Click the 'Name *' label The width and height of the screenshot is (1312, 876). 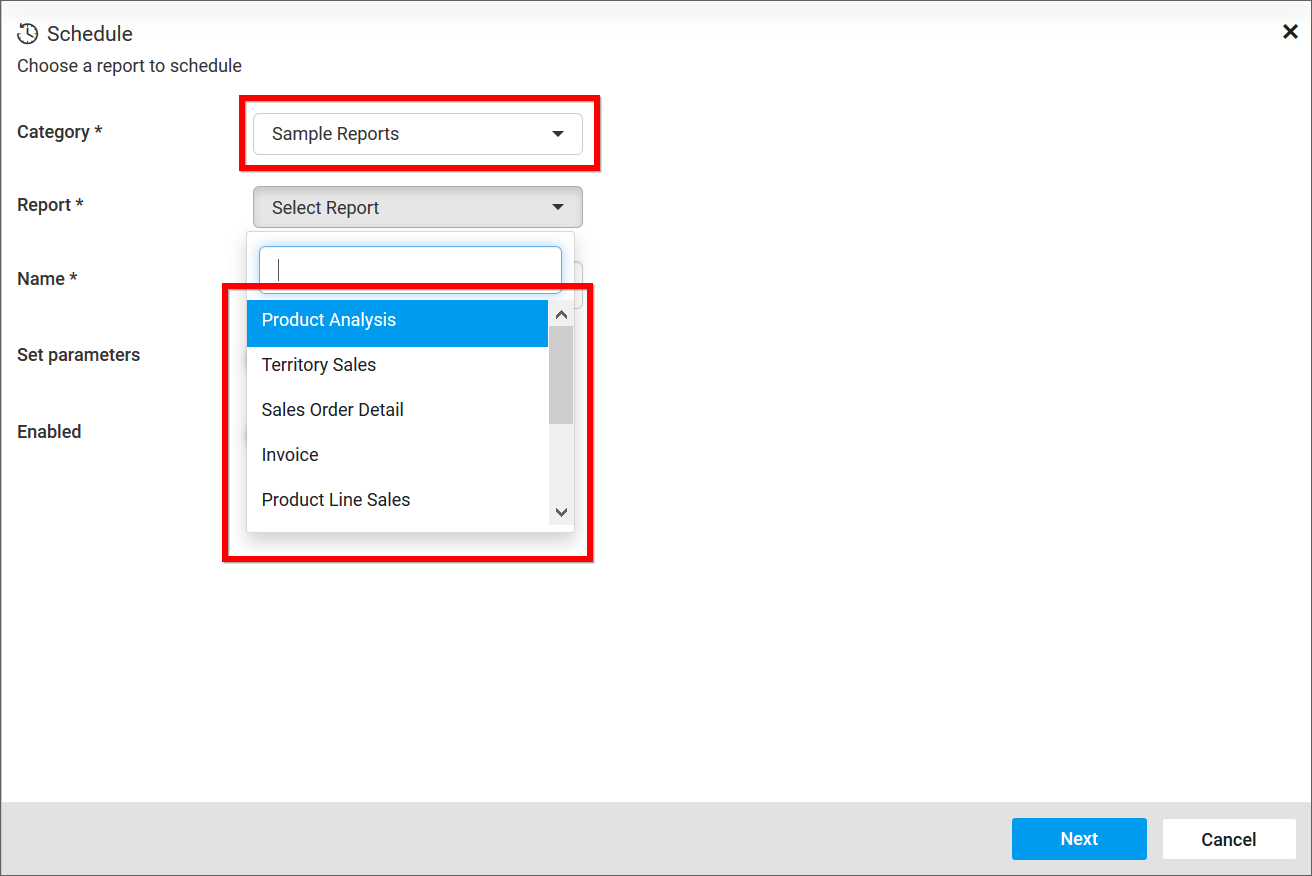click(x=47, y=279)
